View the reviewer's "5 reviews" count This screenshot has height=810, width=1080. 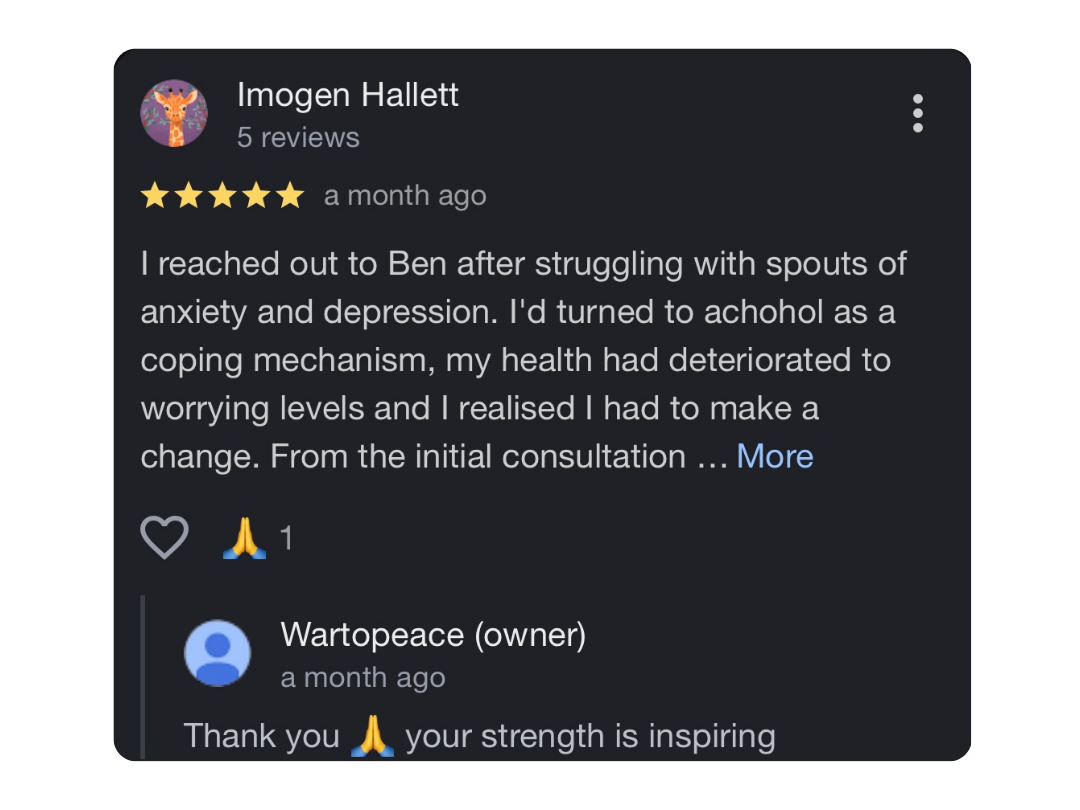[298, 137]
